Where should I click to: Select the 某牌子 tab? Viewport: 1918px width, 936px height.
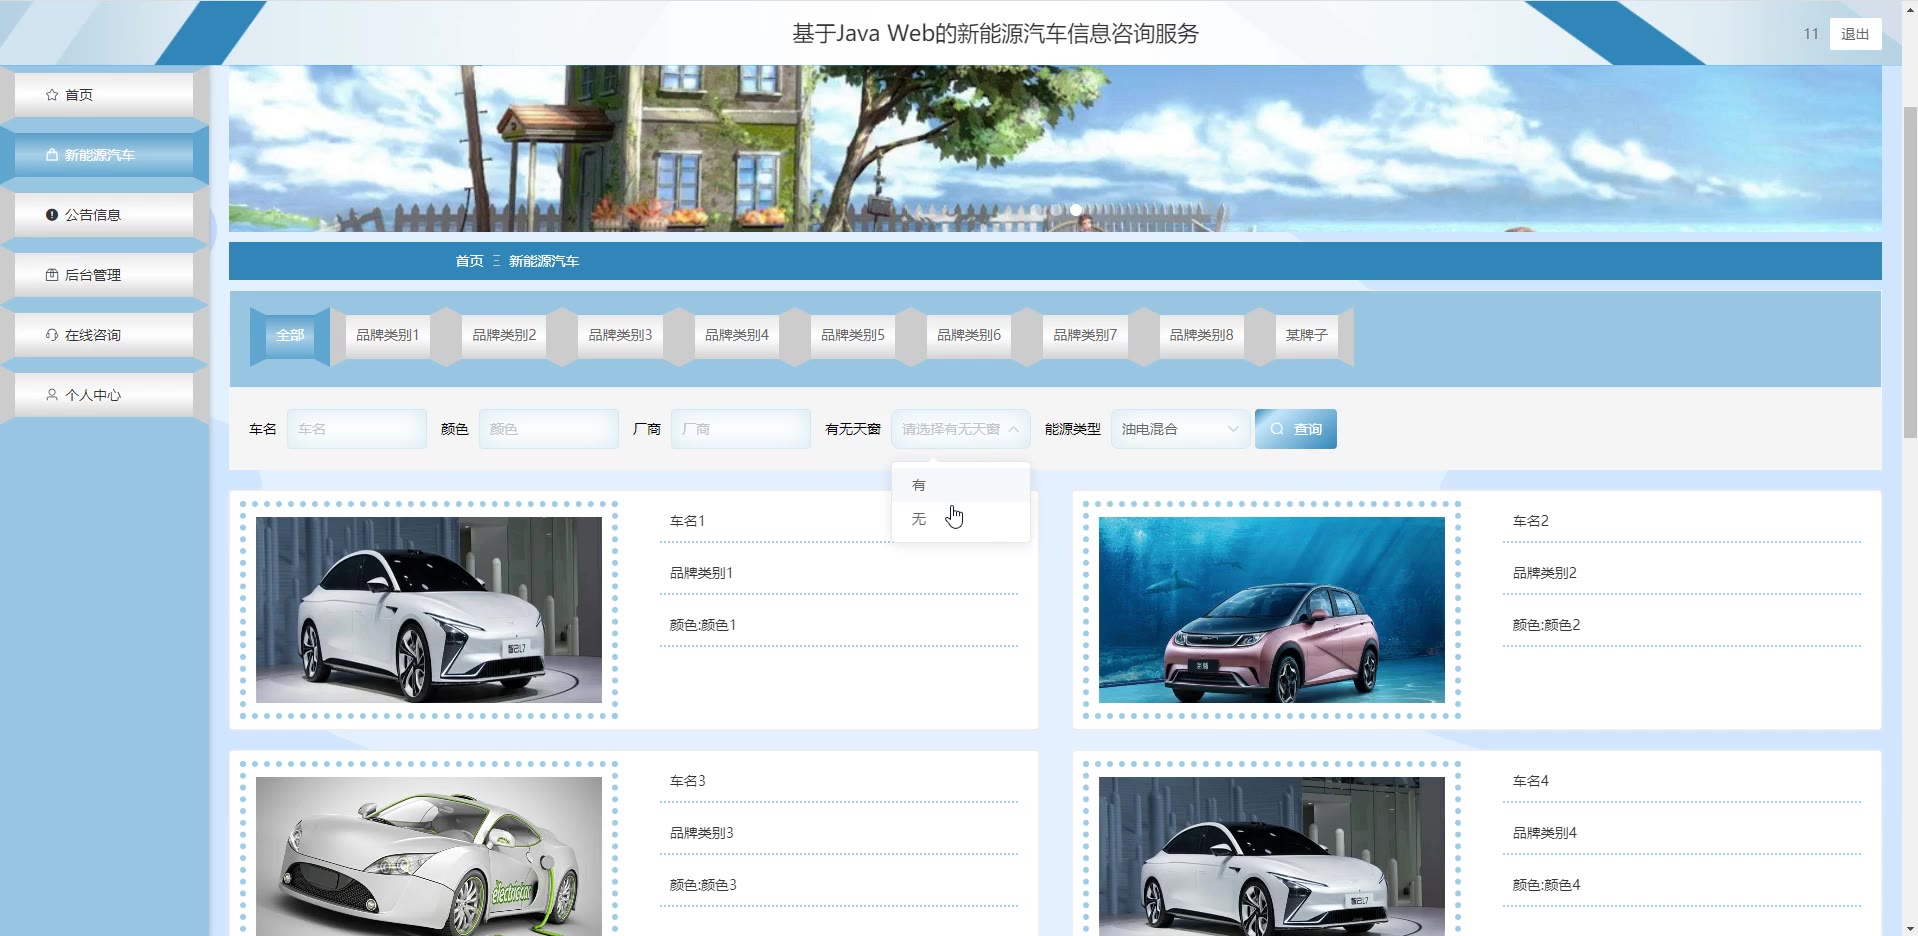tap(1307, 335)
